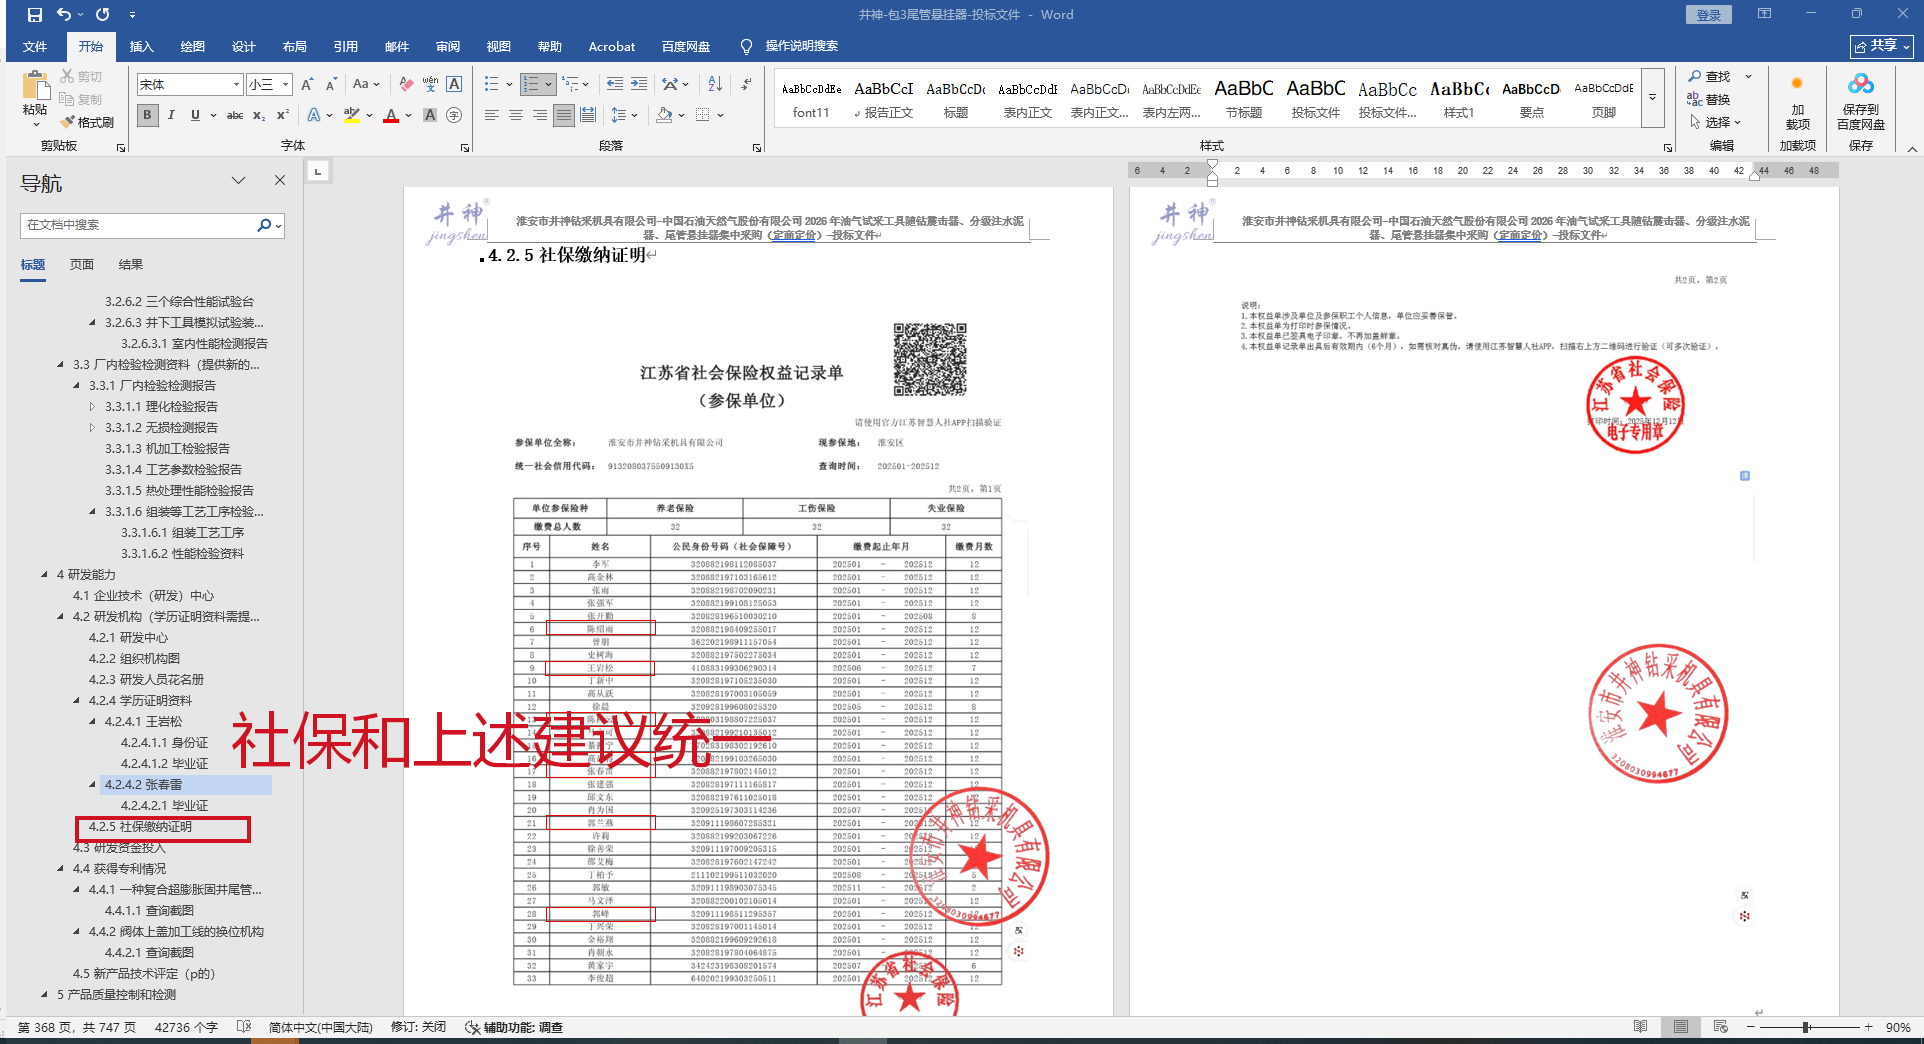This screenshot has height=1044, width=1924.
Task: Save to Baidu Netdisk (保存到百度网盘)
Action: [1861, 101]
